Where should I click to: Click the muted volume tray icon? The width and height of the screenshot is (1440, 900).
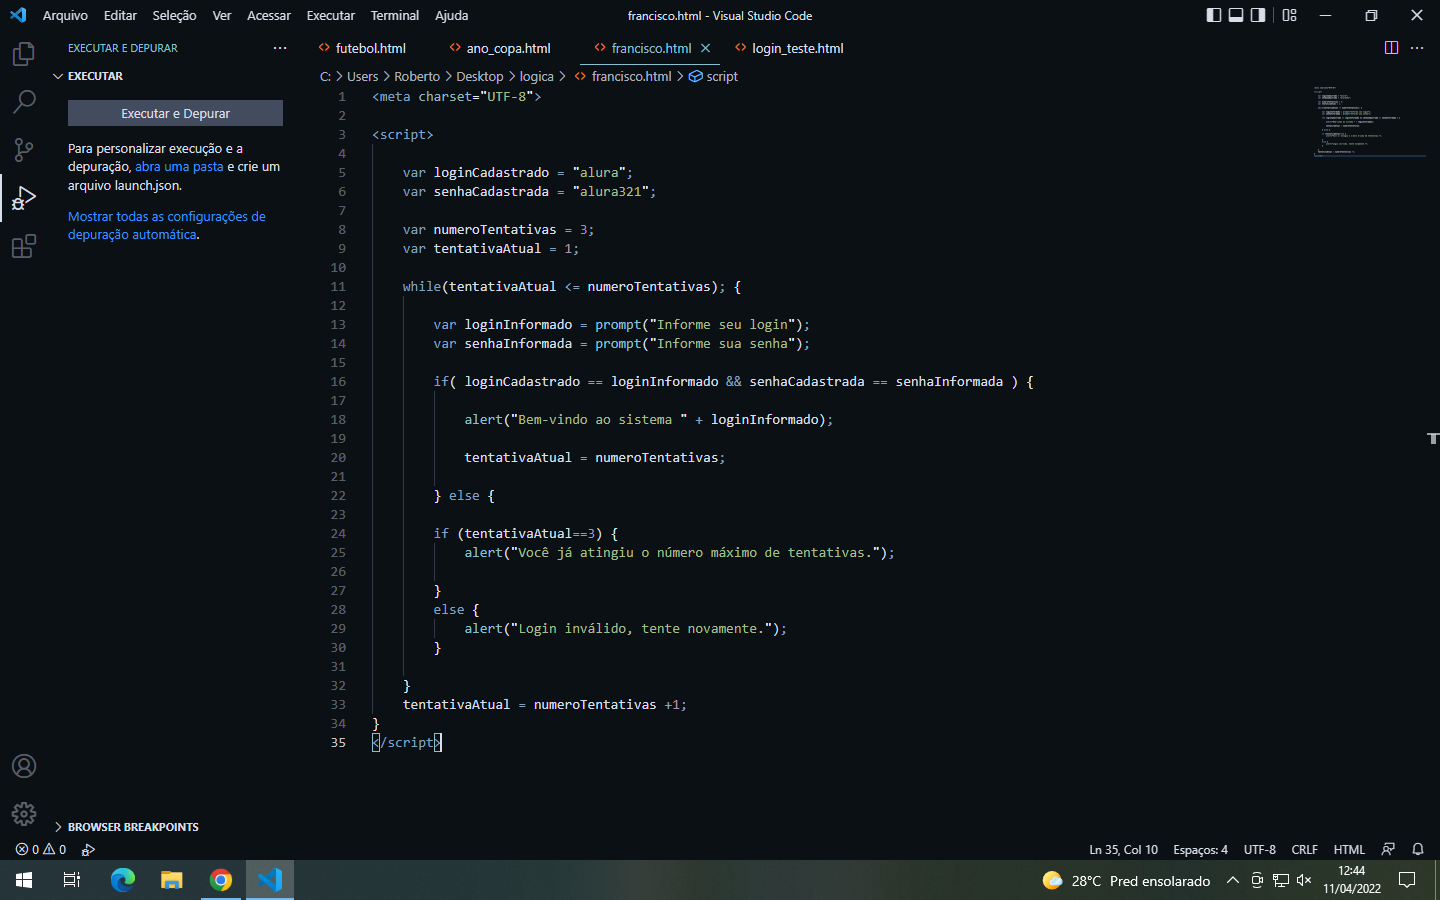(x=1304, y=880)
